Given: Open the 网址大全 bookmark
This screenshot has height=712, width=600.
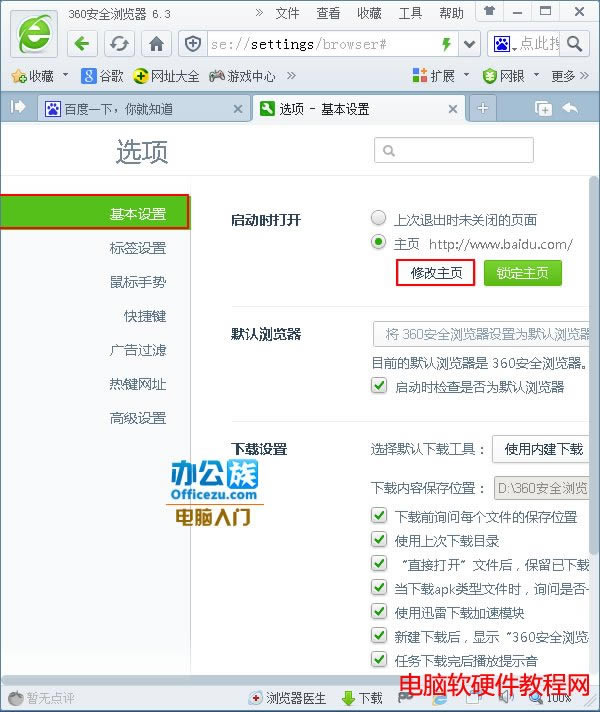Looking at the screenshot, I should pos(166,76).
